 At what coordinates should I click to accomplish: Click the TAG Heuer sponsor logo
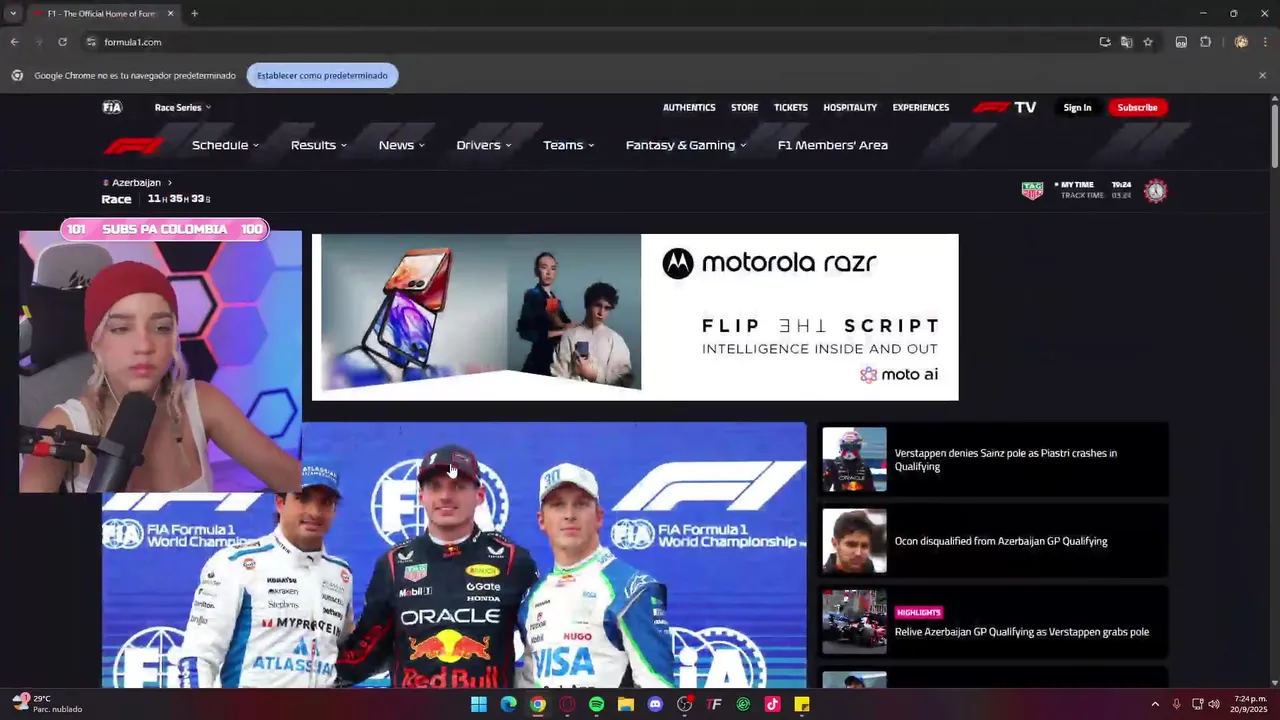1032,190
